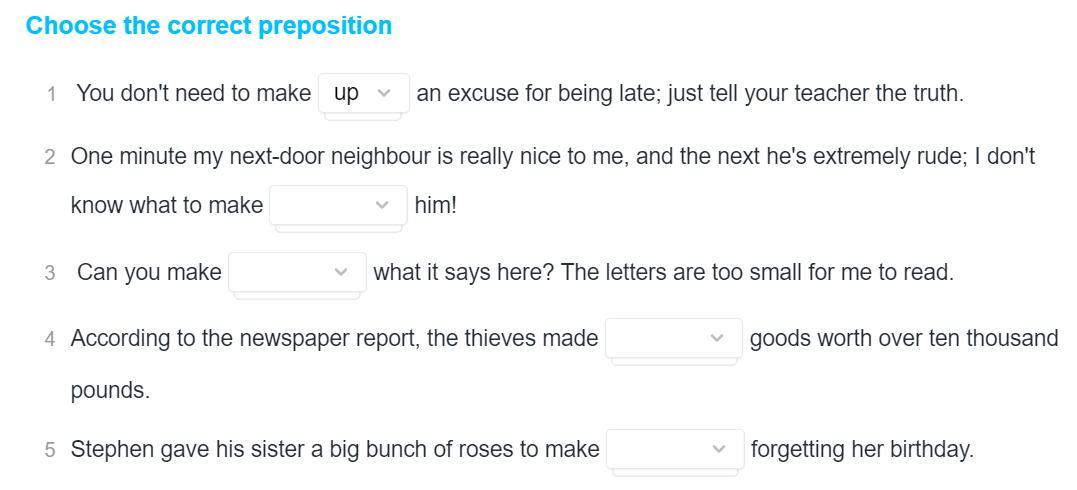This screenshot has width=1077, height=490.
Task: Click the chevron arrow in sentence 2 dropdown
Action: click(x=383, y=205)
